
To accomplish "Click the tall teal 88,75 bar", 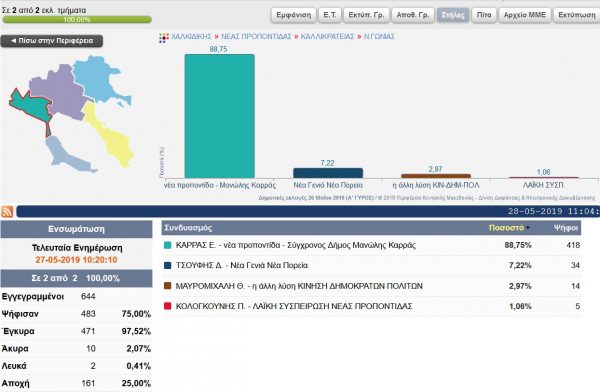I will pyautogui.click(x=220, y=116).
